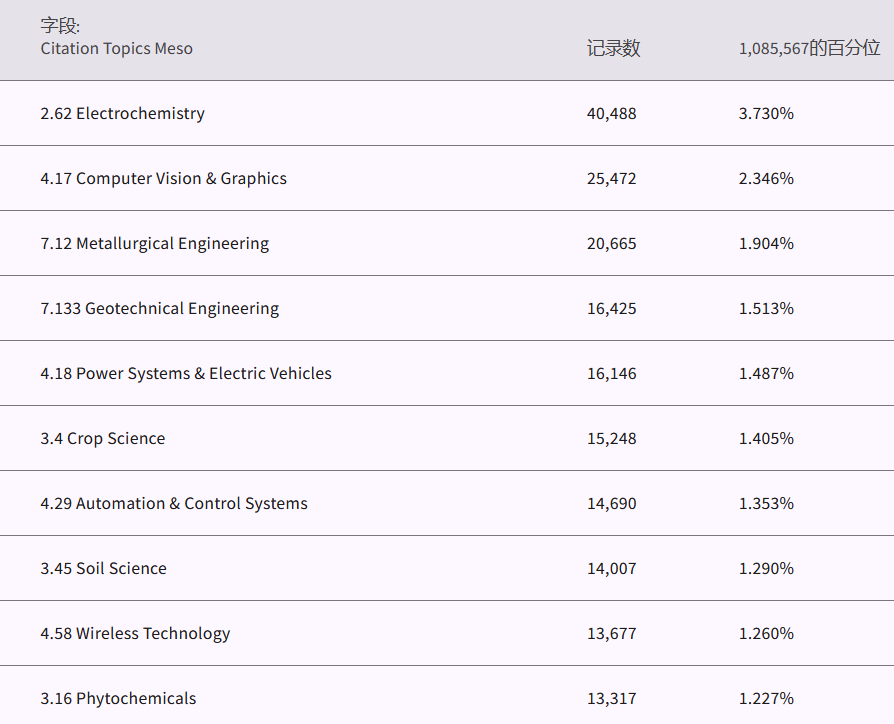Viewport: 894px width, 724px height.
Task: Click the 3.45 Soil Science topic
Action: [x=103, y=568]
